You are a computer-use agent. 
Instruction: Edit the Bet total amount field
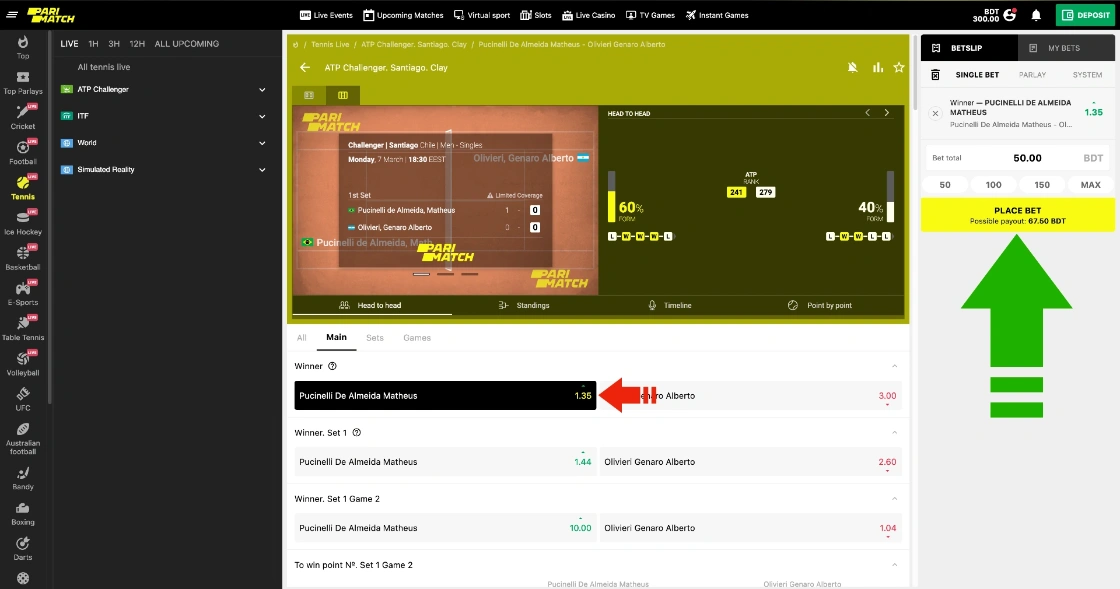pyautogui.click(x=1017, y=158)
